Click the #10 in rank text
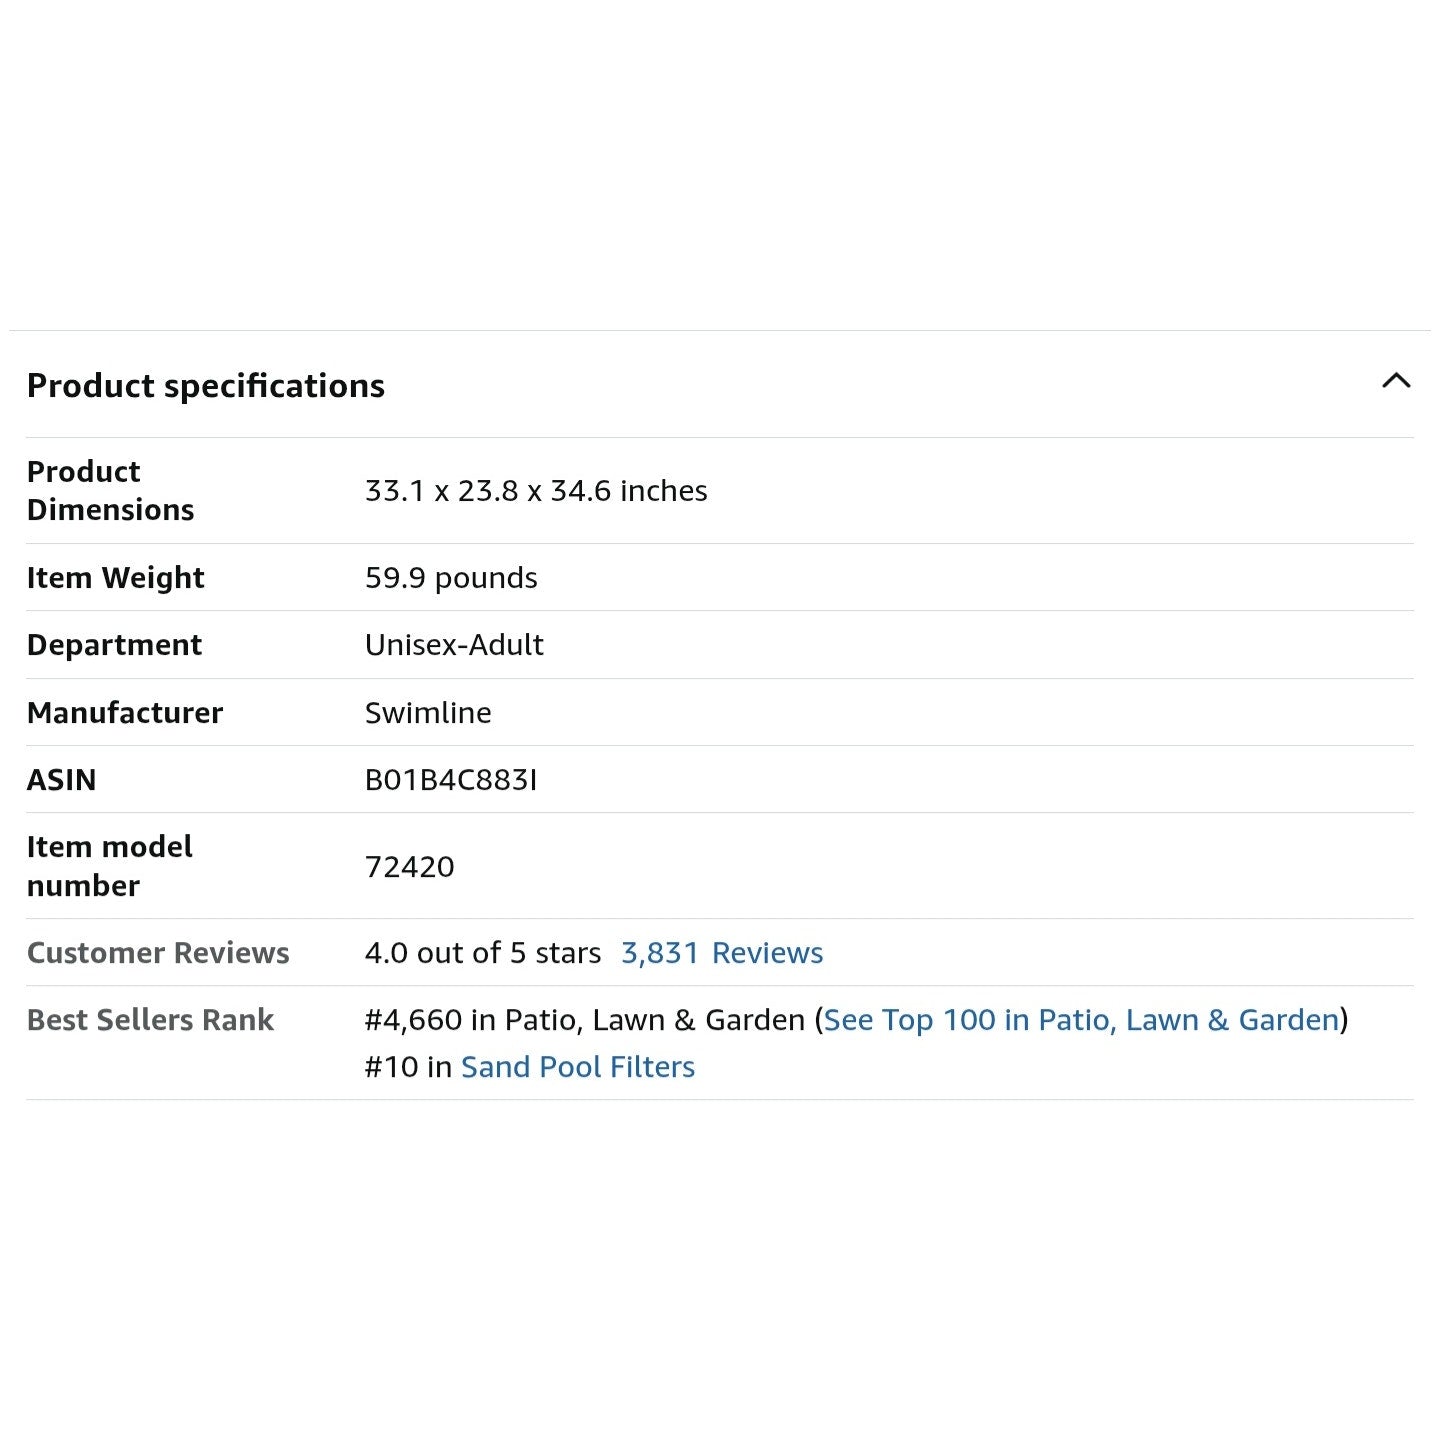 tap(408, 1067)
